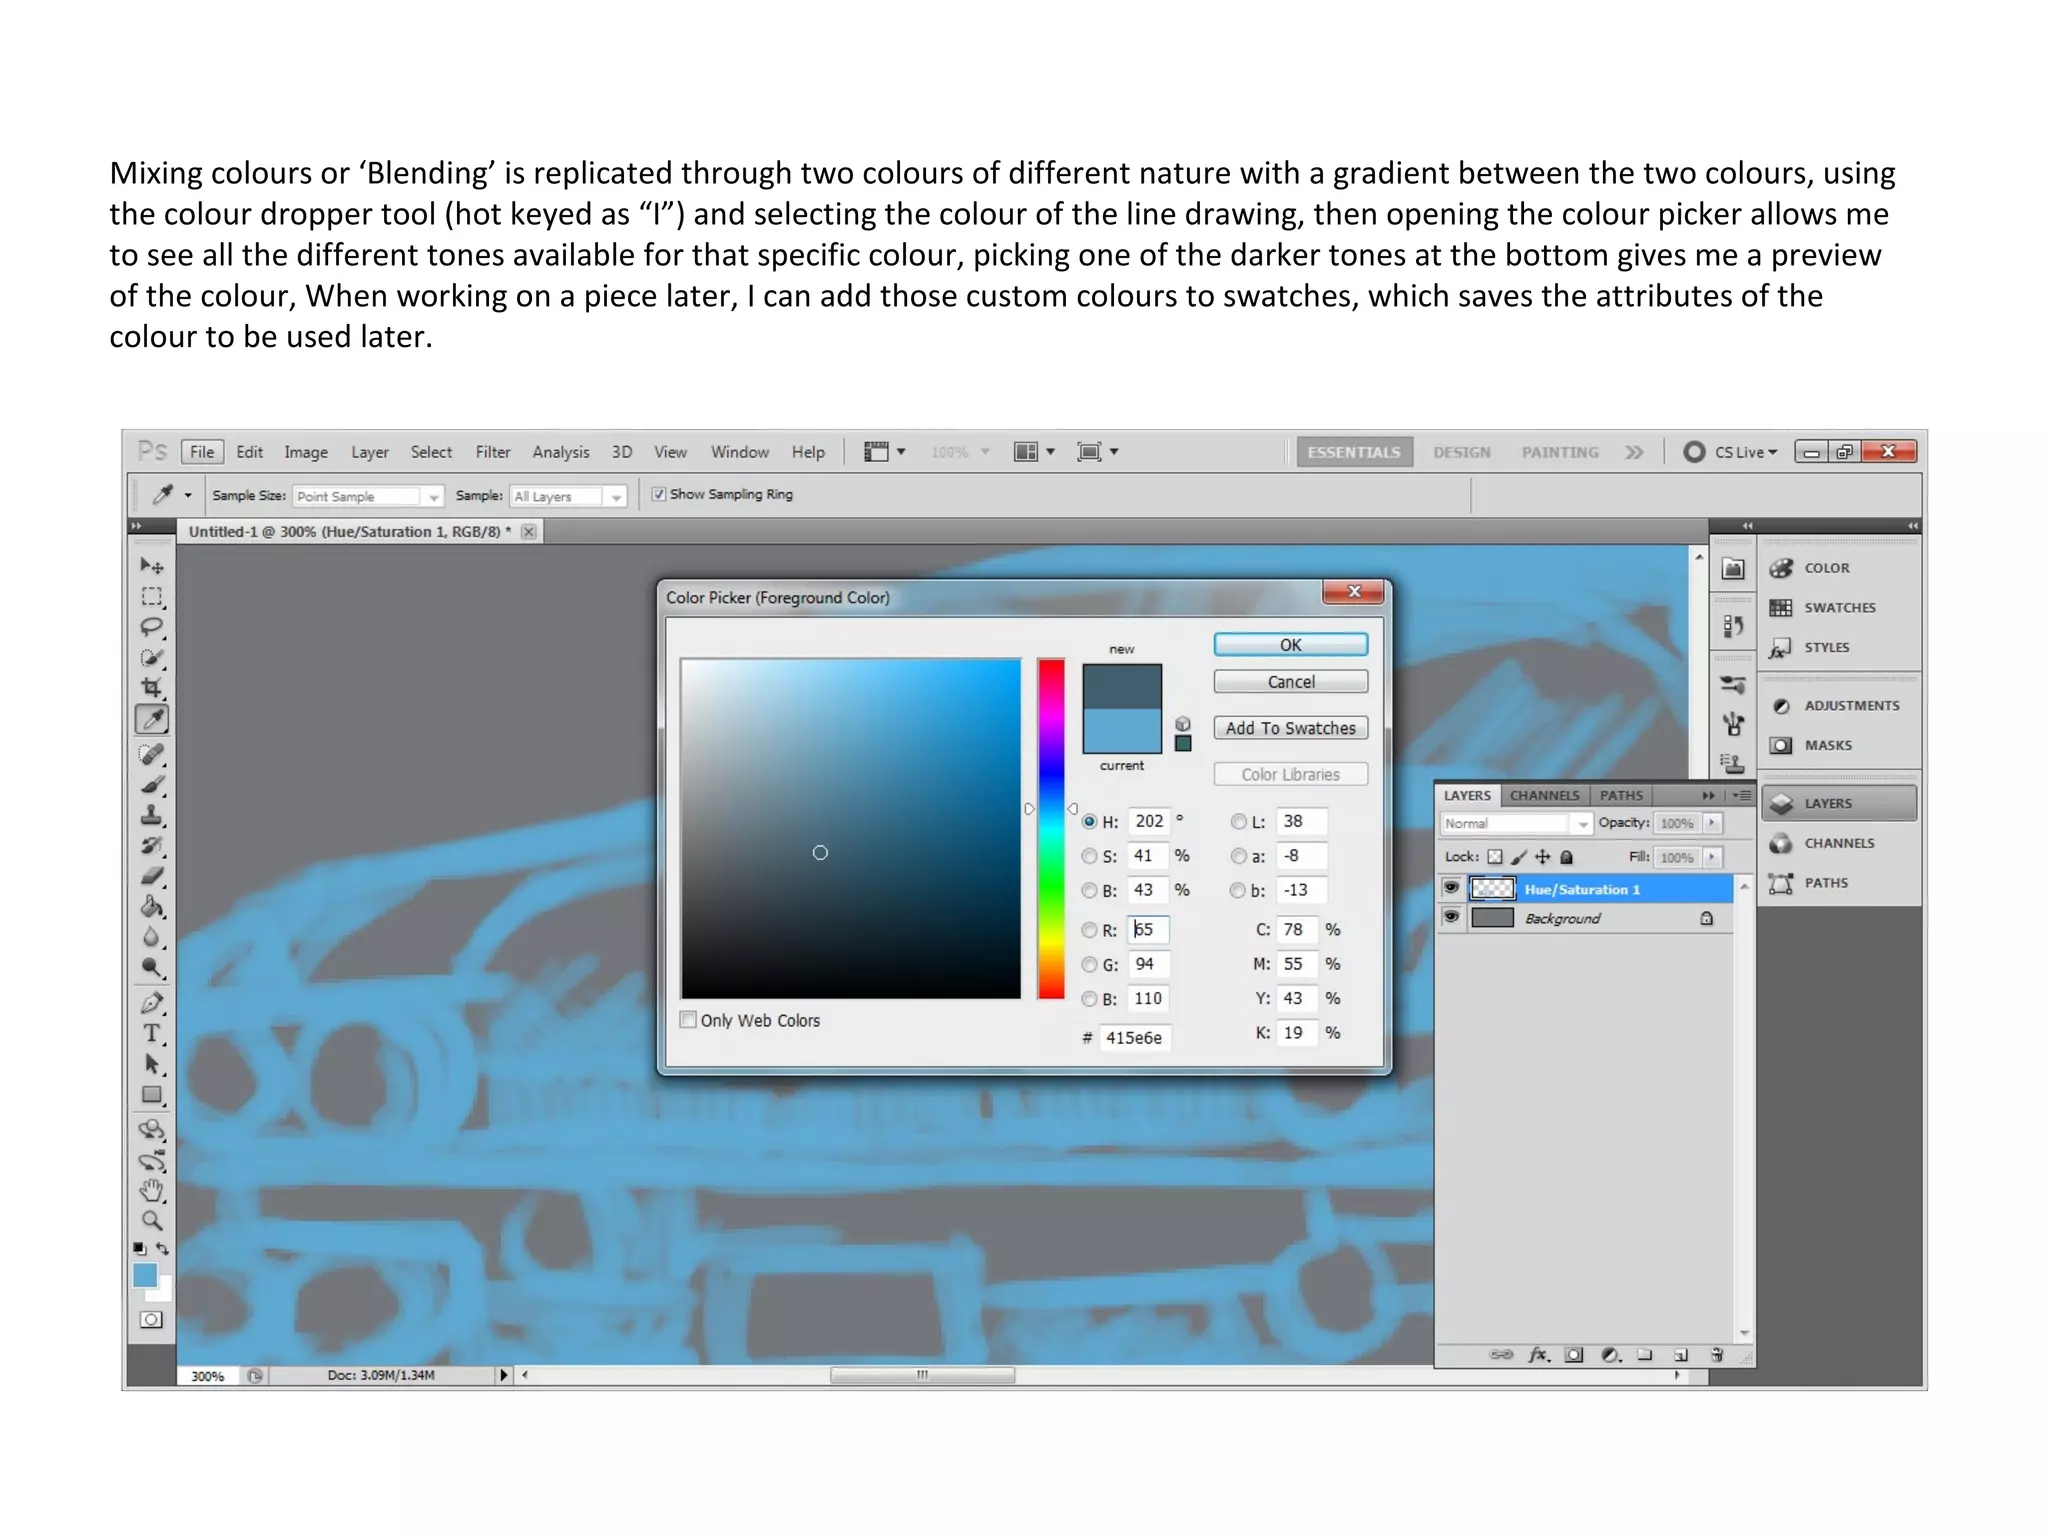The height and width of the screenshot is (1536, 2048).
Task: Open the Layers panel options menu
Action: [1742, 795]
